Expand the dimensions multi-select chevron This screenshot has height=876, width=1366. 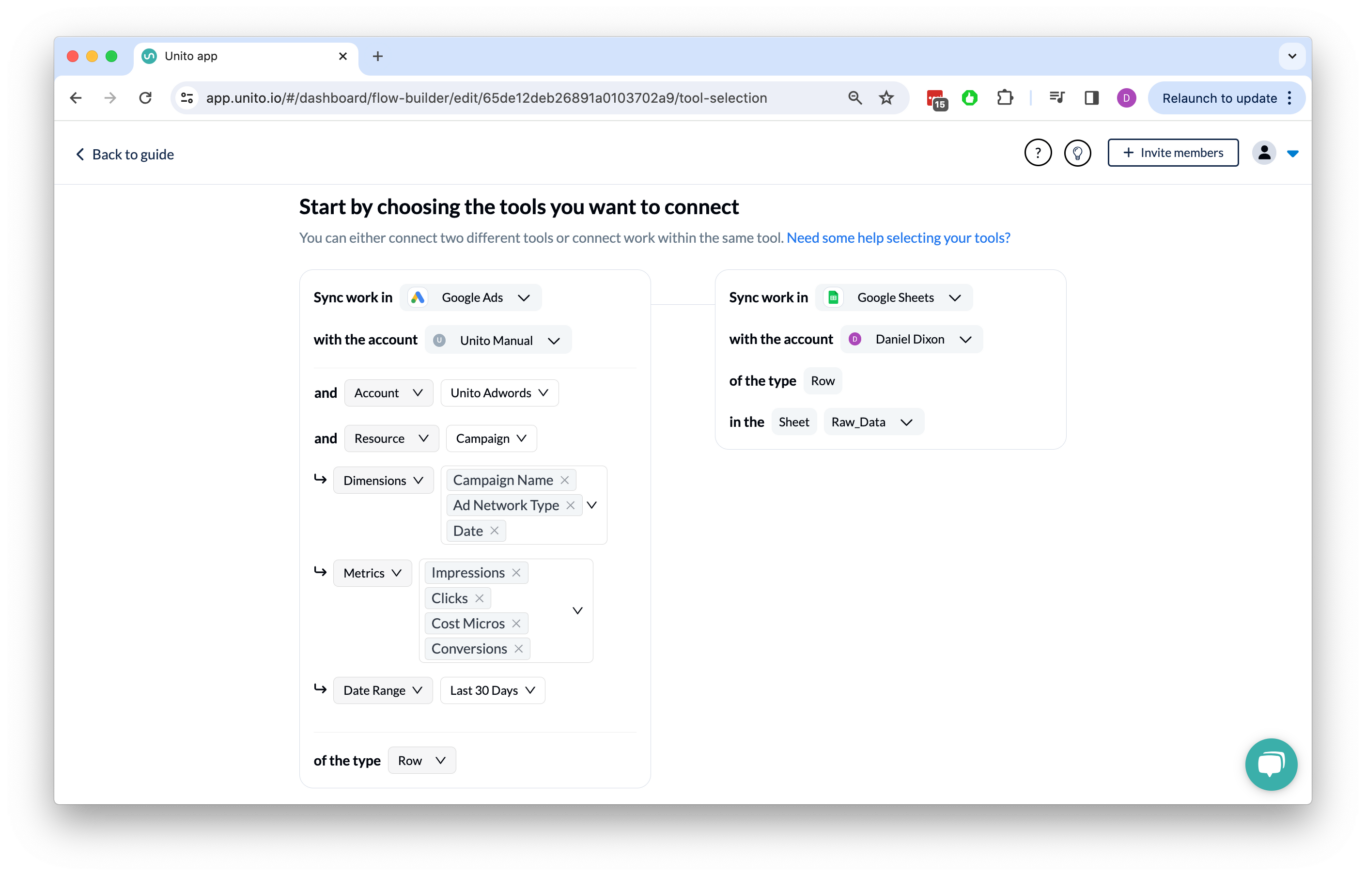coord(591,505)
